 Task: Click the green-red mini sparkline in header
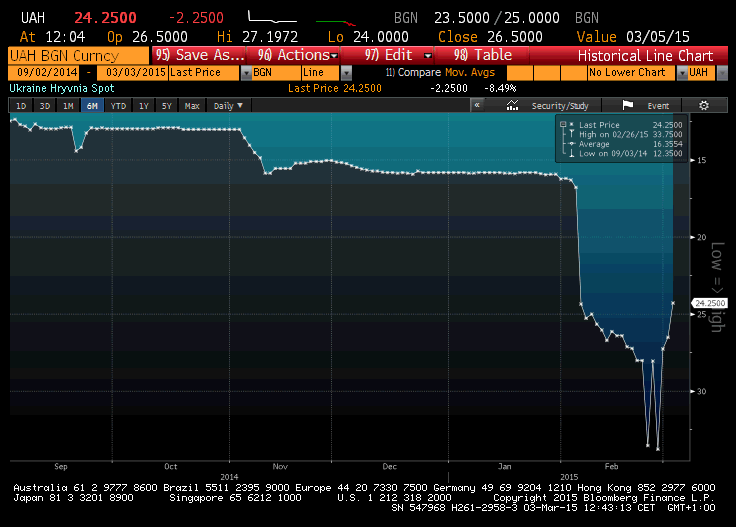(336, 22)
